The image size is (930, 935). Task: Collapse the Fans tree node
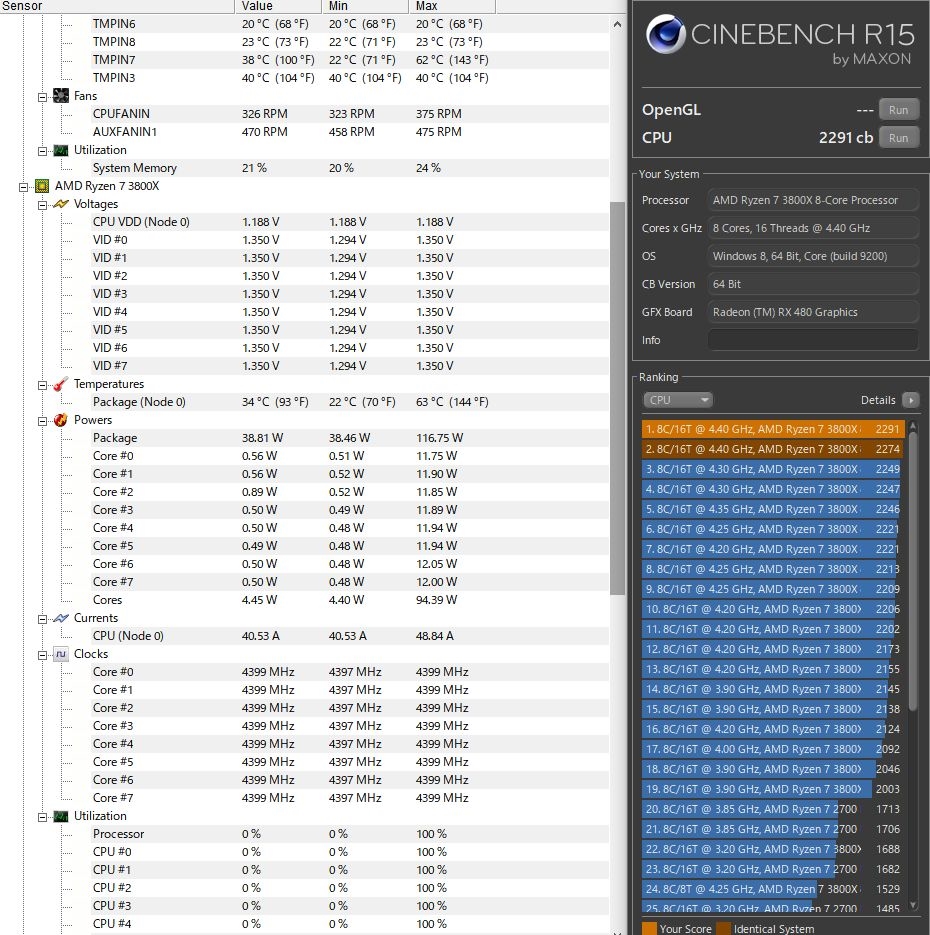(x=42, y=97)
